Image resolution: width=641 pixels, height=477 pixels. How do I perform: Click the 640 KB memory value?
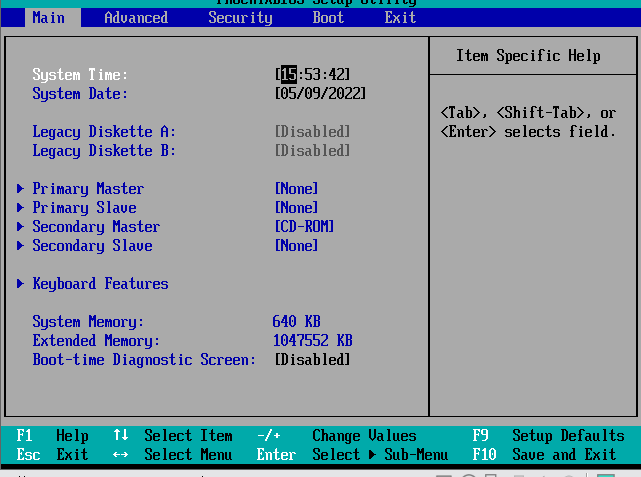point(296,322)
